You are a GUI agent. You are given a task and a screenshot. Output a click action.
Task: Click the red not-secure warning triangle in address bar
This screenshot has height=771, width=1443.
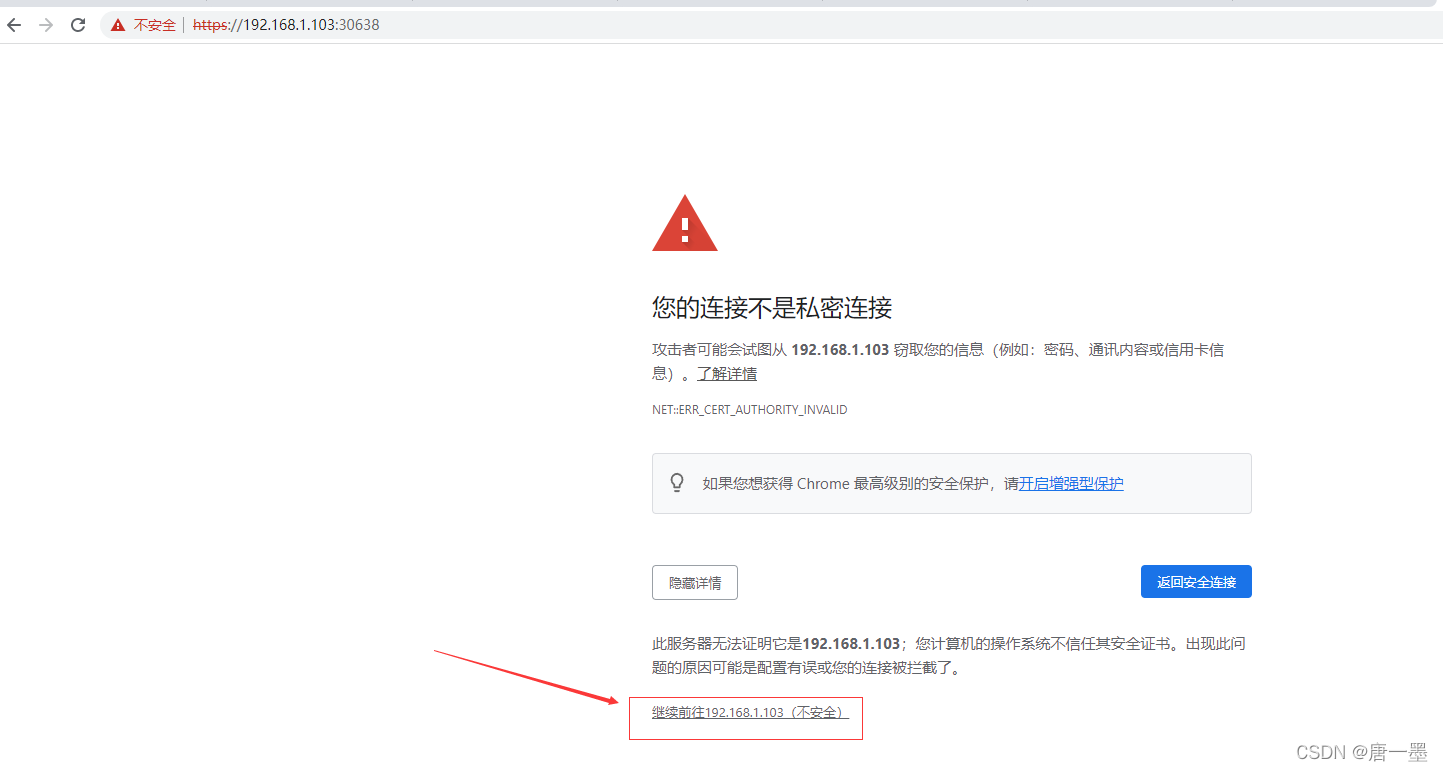click(x=118, y=25)
